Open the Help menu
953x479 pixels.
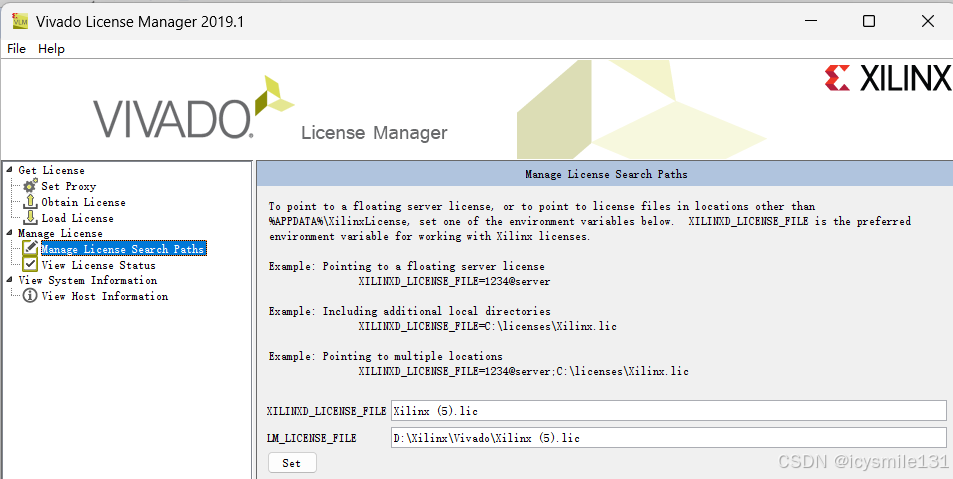pyautogui.click(x=51, y=49)
